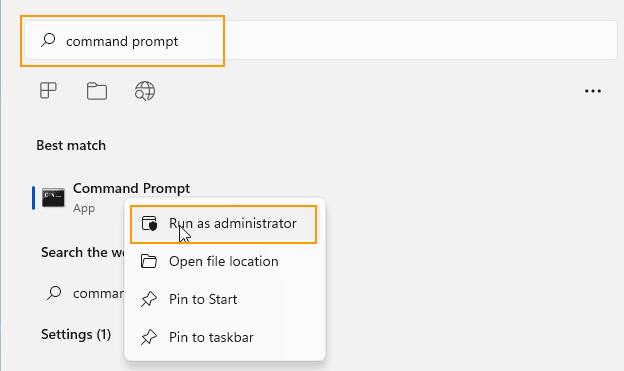Screen dimensions: 624x371
Task: Click the folder icon beside Open file location
Action: point(149,262)
